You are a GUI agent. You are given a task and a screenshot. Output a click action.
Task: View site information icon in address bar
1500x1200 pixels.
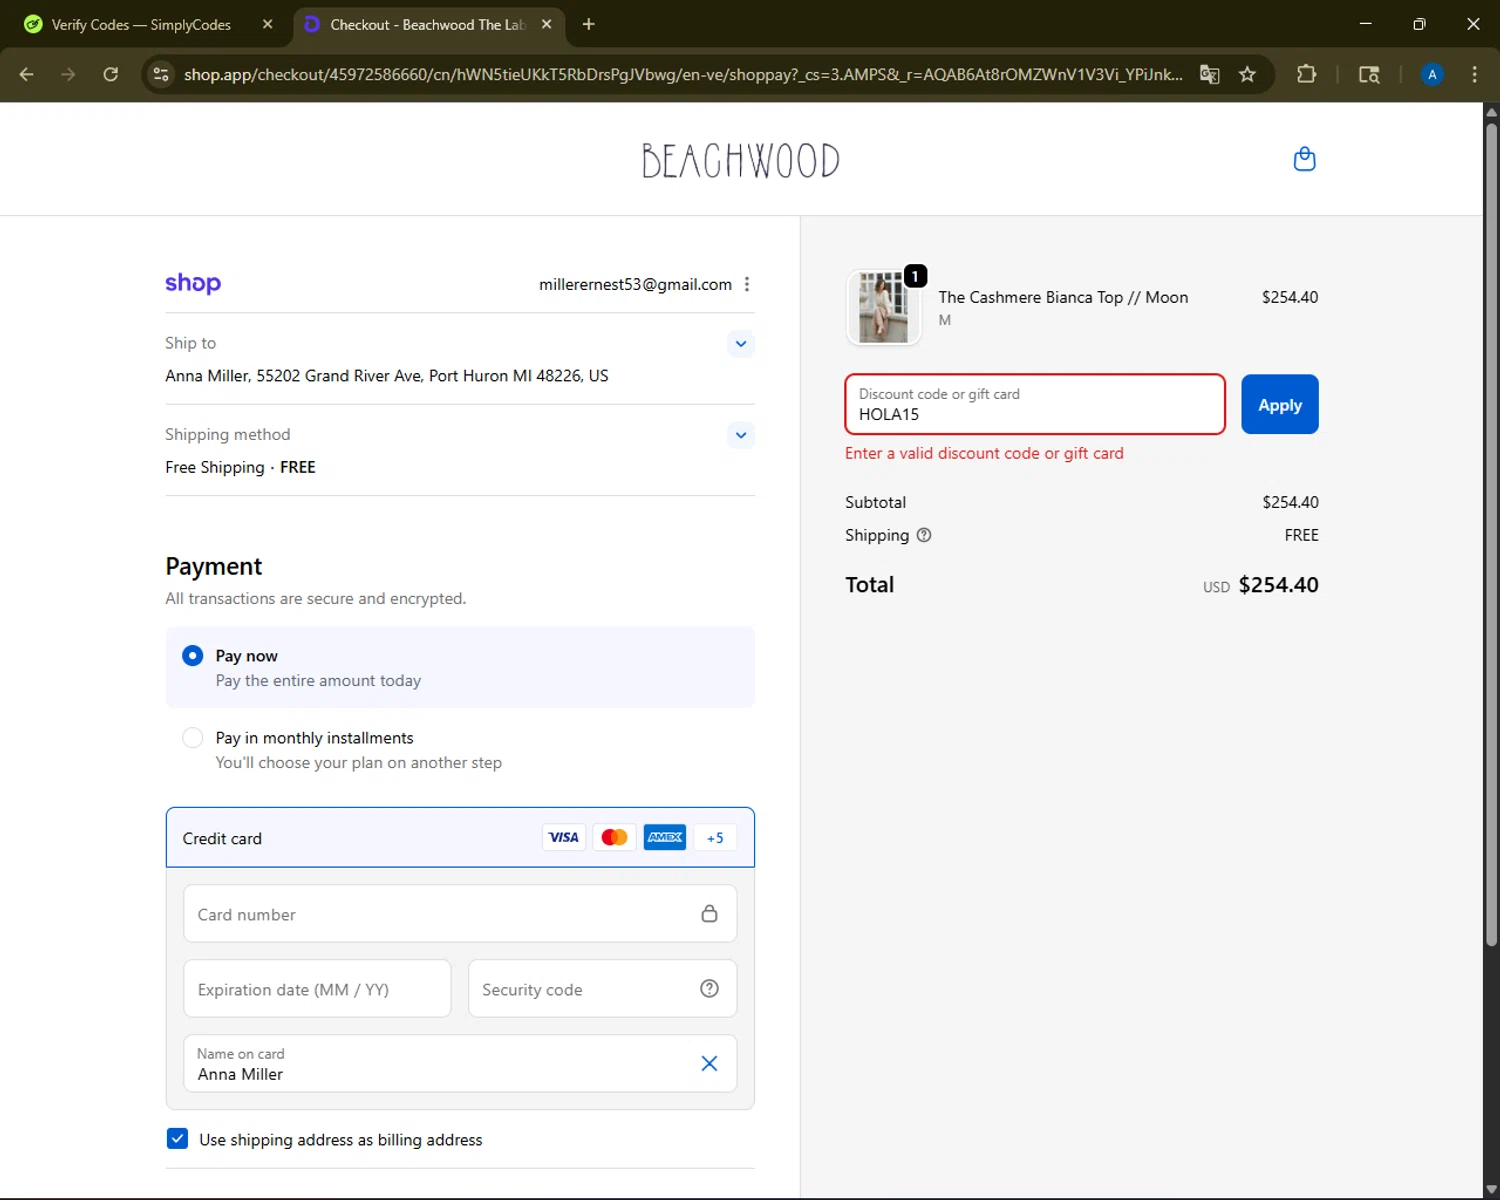point(161,74)
